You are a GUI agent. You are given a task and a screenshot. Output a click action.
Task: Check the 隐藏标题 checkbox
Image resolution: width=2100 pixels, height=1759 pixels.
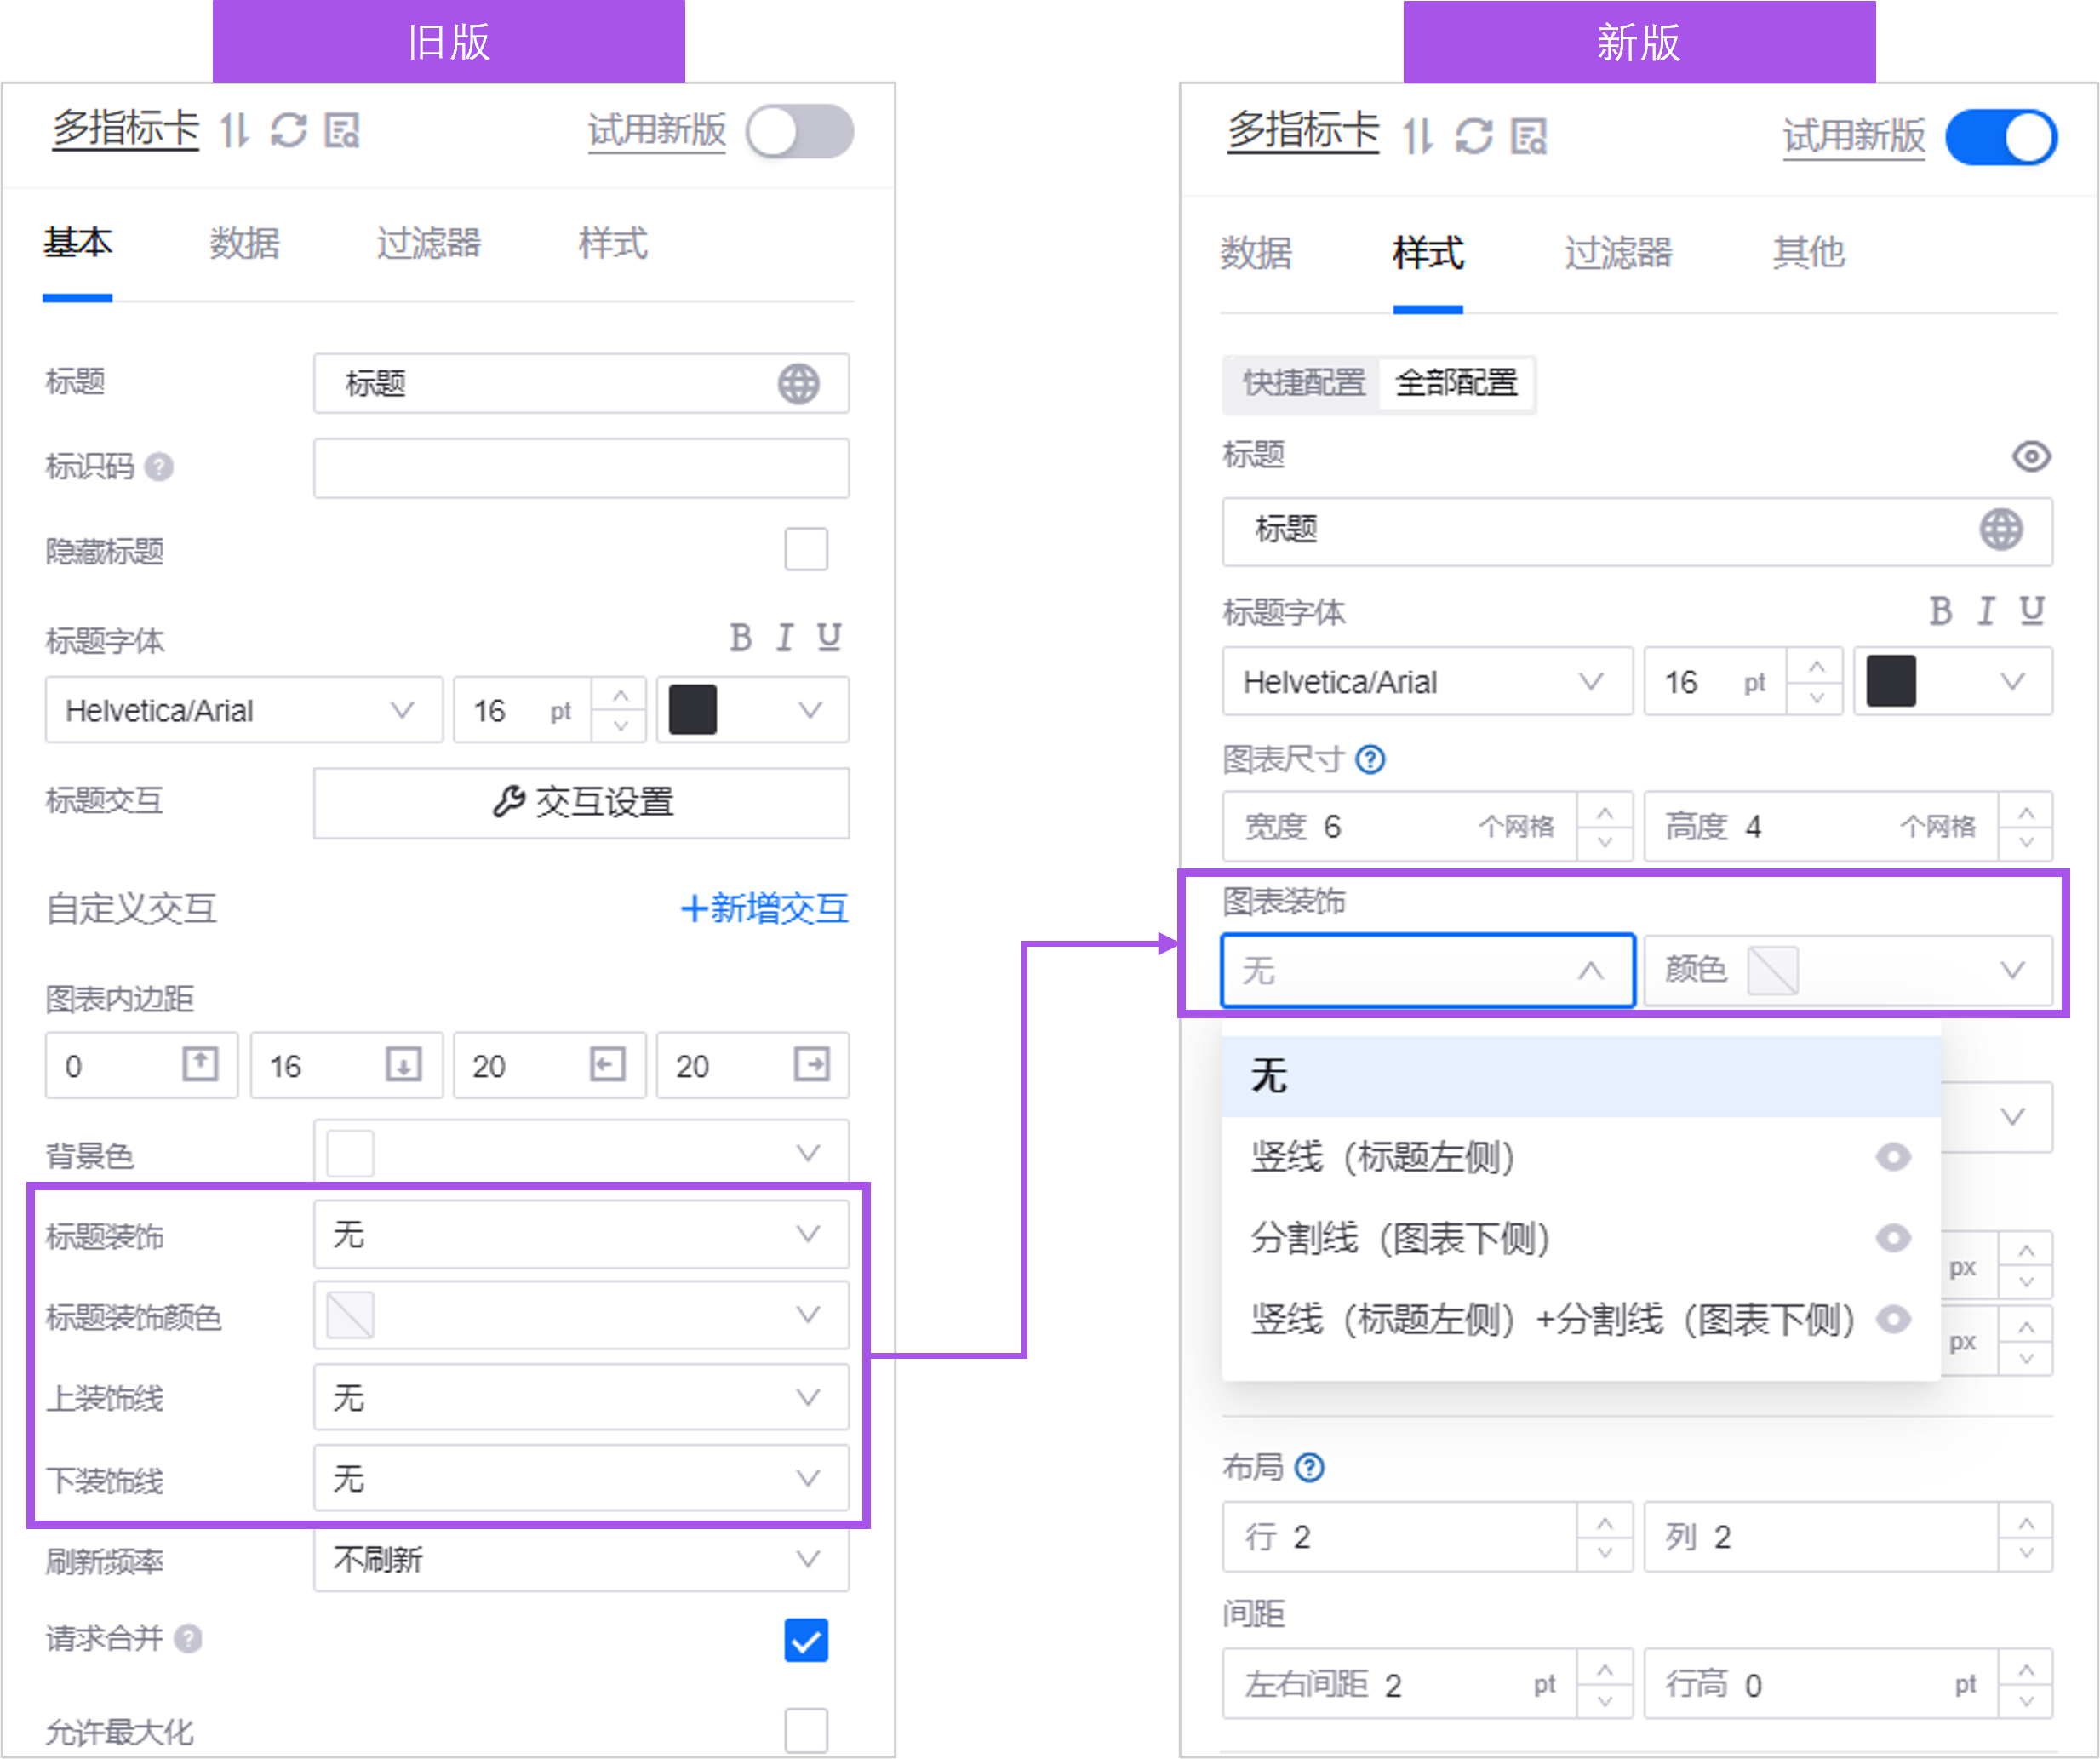tap(806, 549)
